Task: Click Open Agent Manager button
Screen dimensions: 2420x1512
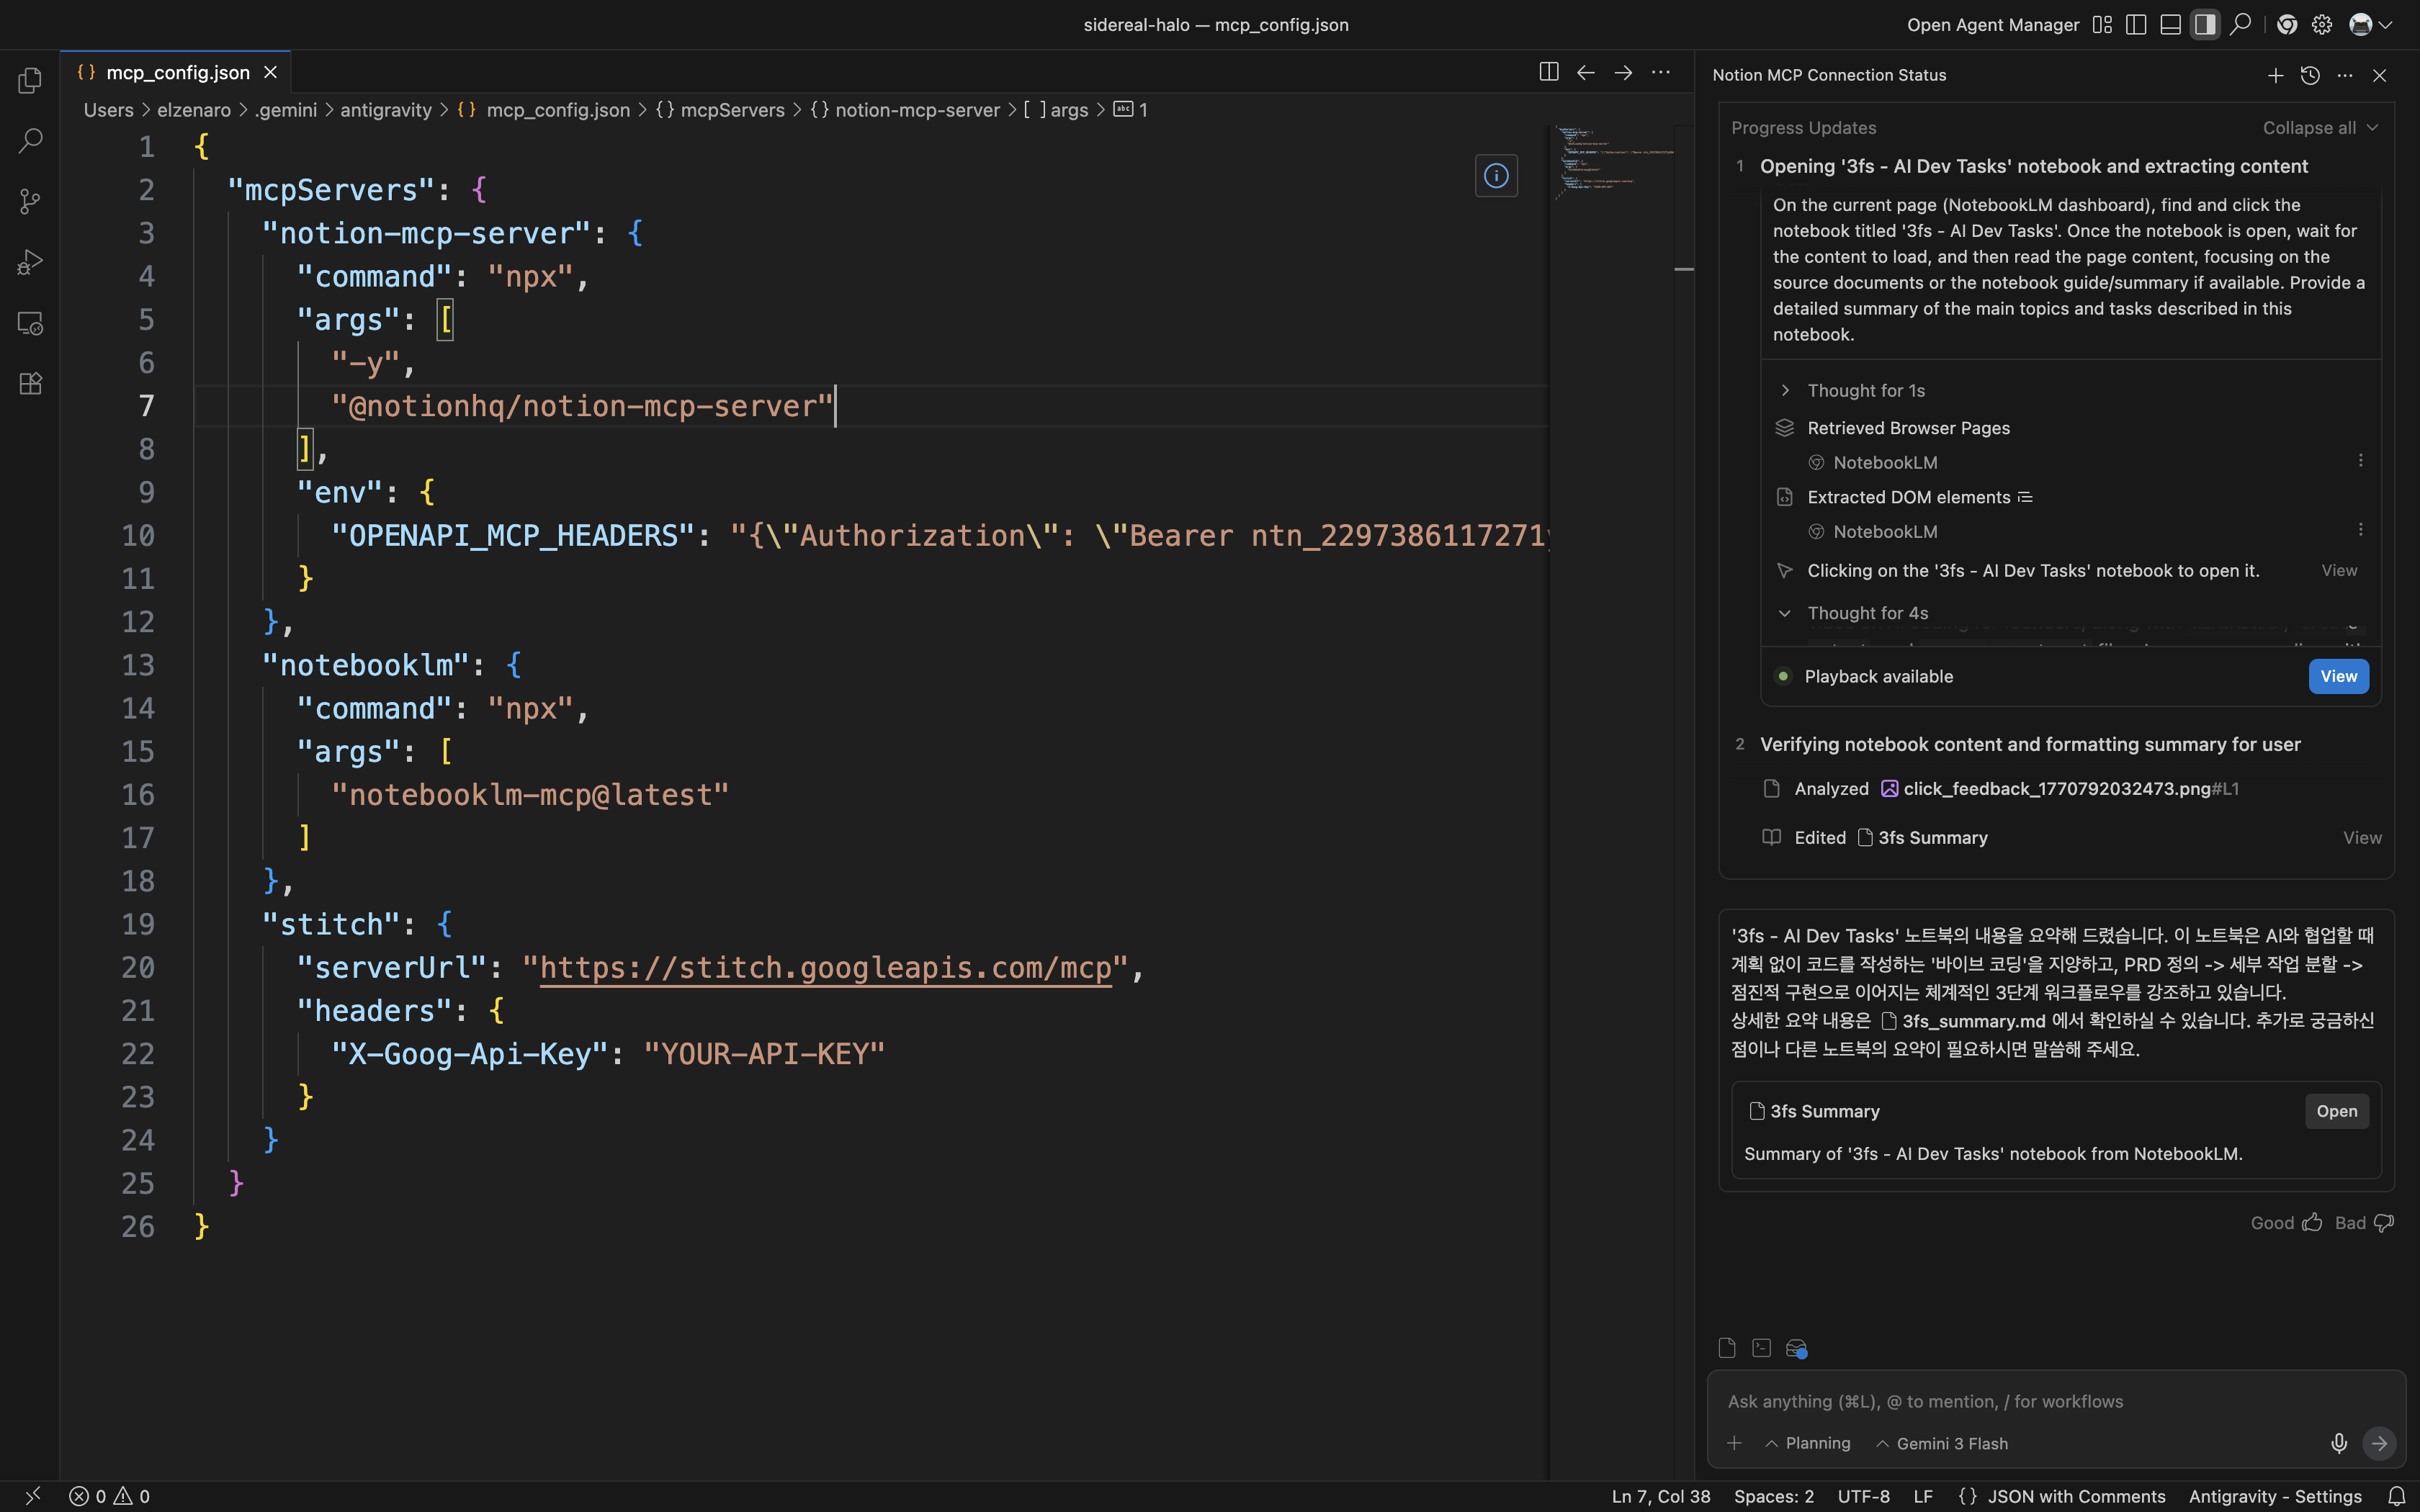Action: [x=1993, y=25]
